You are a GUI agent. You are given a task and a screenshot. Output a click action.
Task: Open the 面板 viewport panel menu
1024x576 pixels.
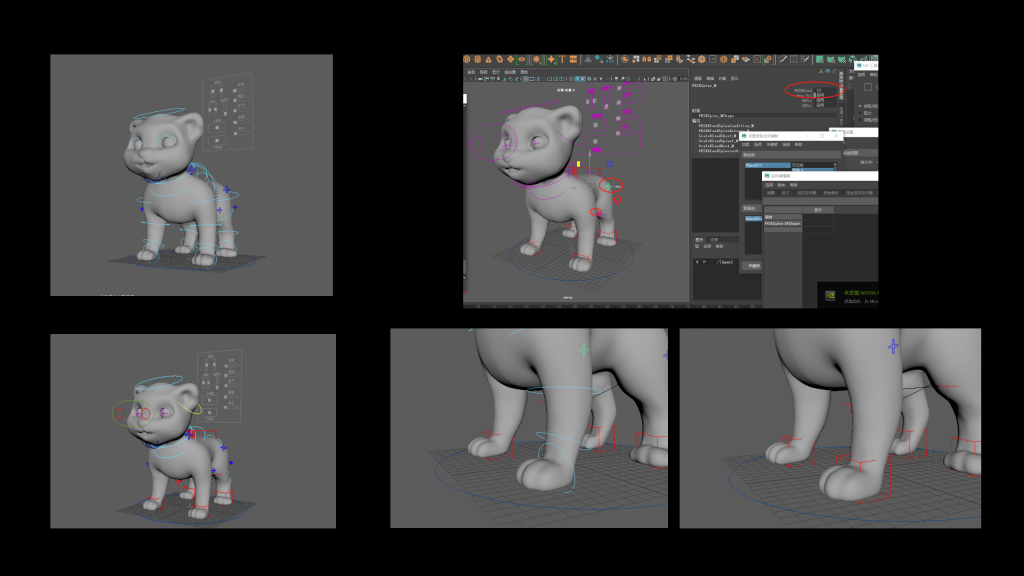click(x=524, y=72)
